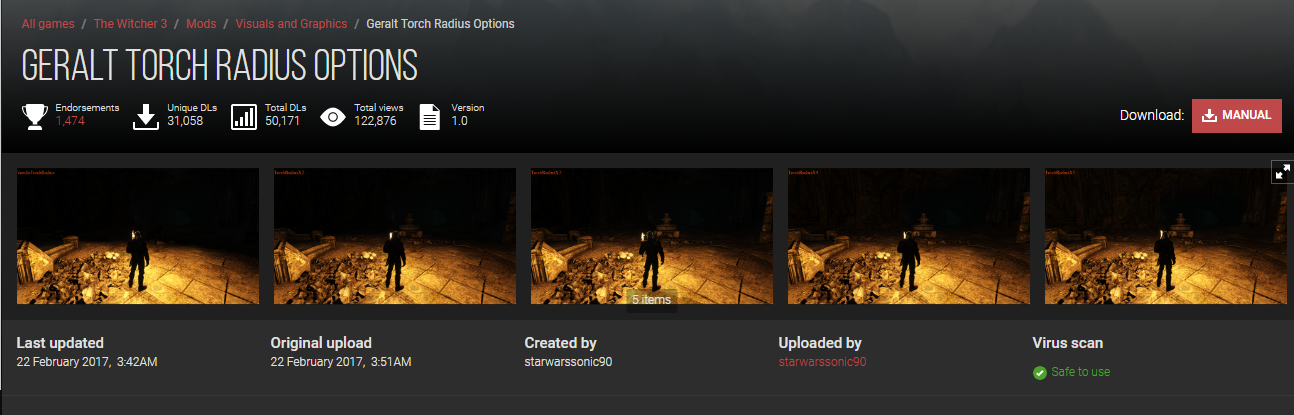Click the total views eye icon

[x=333, y=117]
